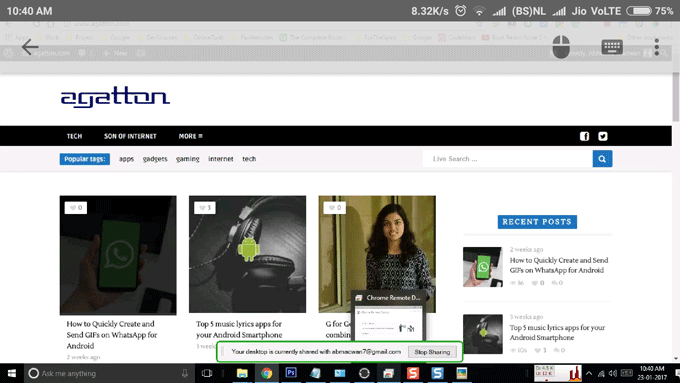Open File Explorer from the taskbar
This screenshot has height=383, width=680.
click(x=242, y=373)
